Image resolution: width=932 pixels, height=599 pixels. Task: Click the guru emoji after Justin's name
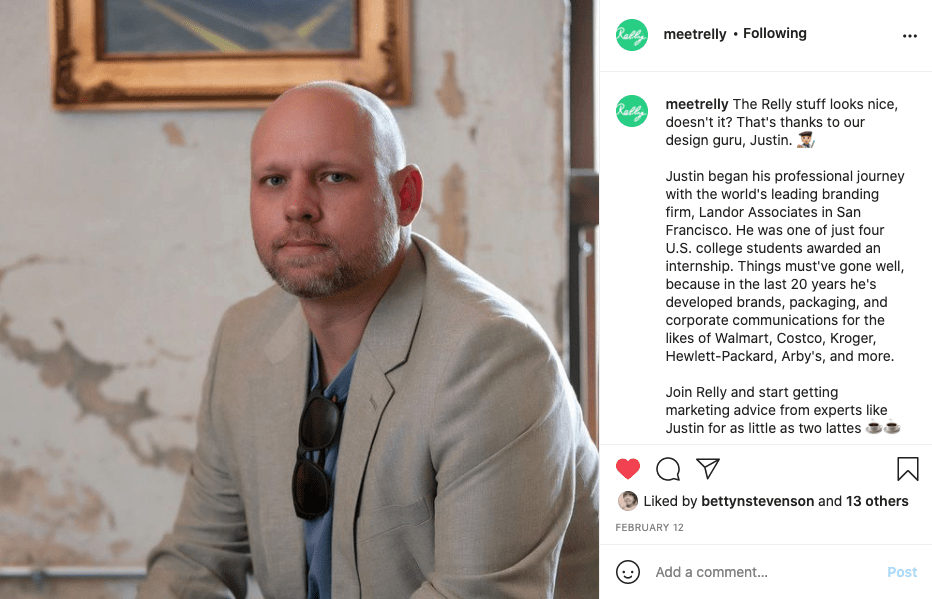coord(805,140)
